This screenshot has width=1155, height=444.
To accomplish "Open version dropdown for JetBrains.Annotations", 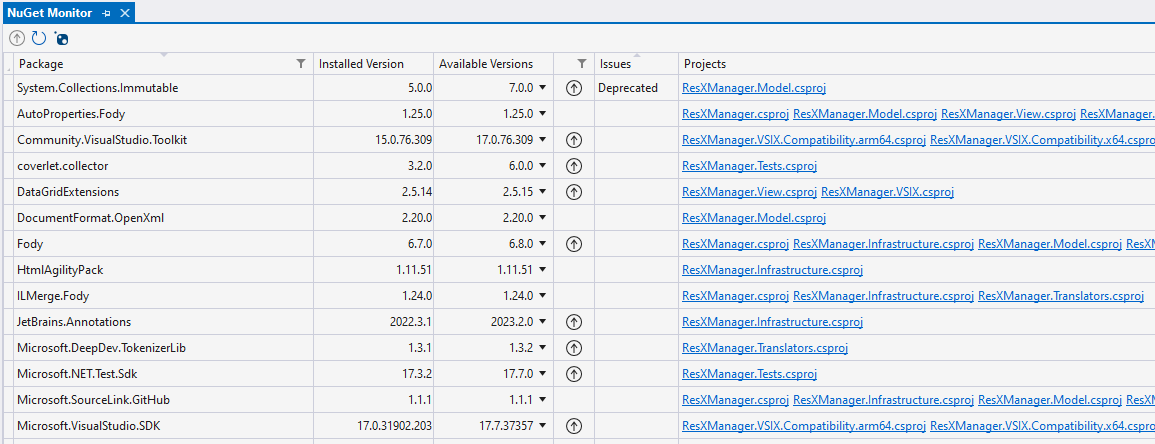I will [543, 322].
